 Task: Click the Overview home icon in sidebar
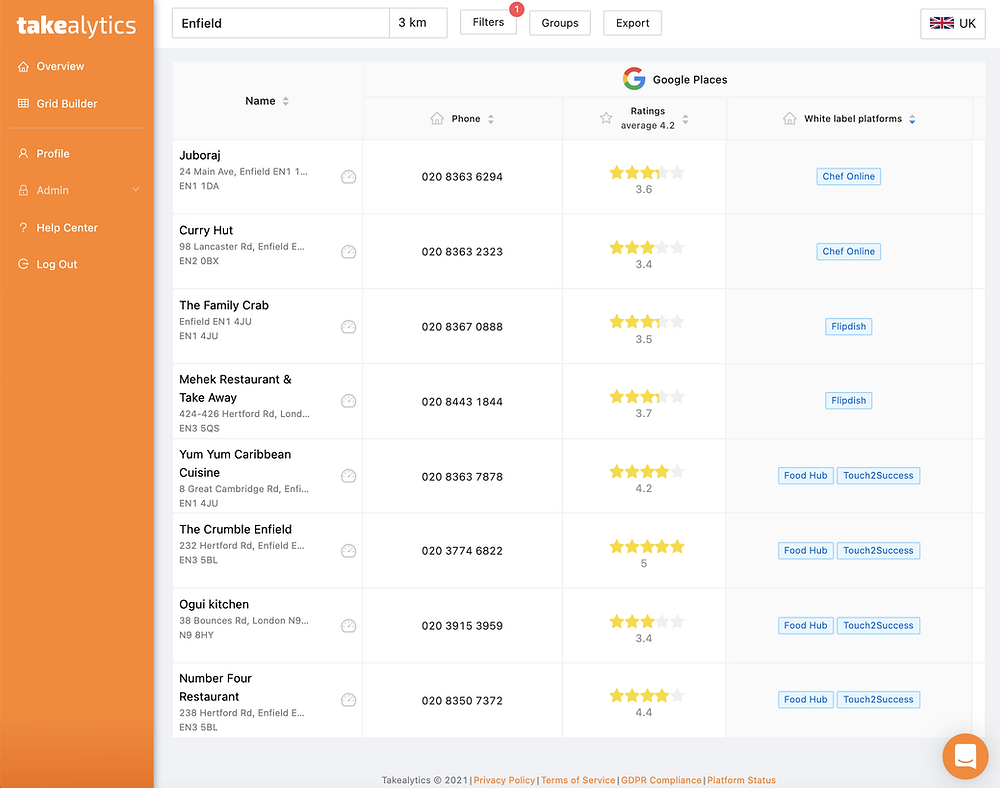point(24,66)
